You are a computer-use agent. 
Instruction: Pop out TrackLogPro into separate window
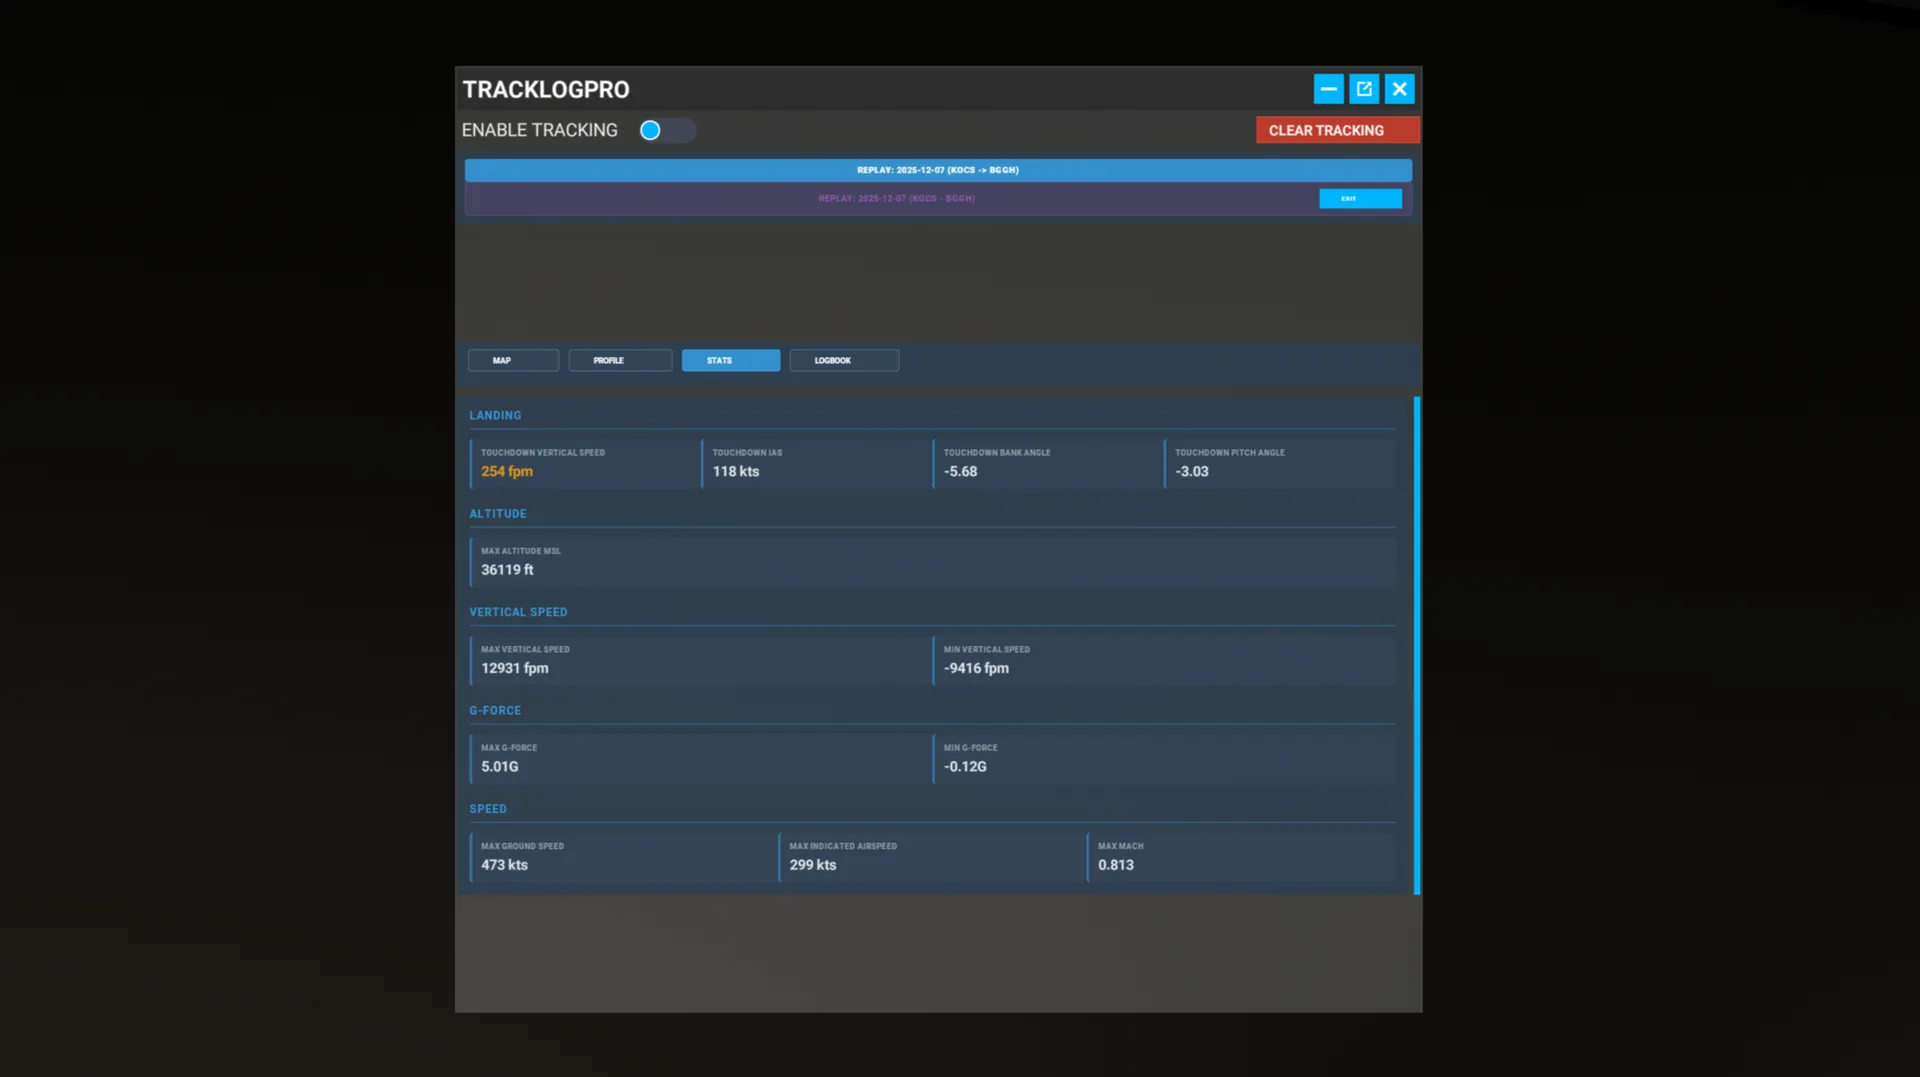pyautogui.click(x=1364, y=89)
